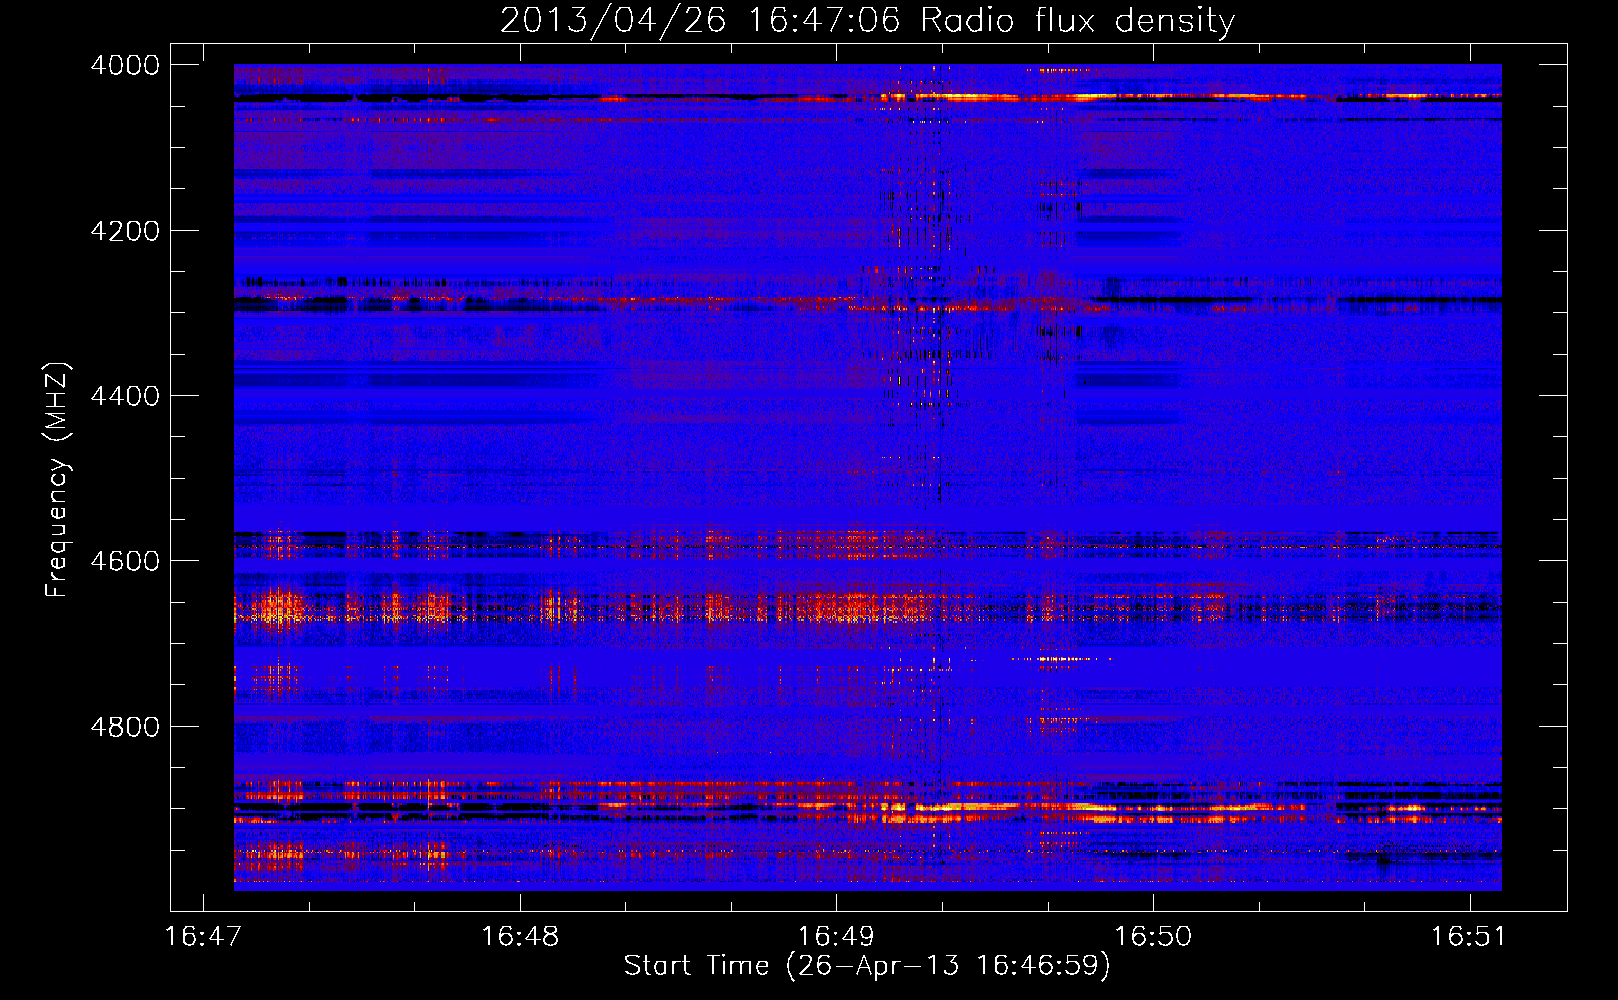Select the 4800 frequency tick label
1618x1000 pixels.
click(125, 726)
